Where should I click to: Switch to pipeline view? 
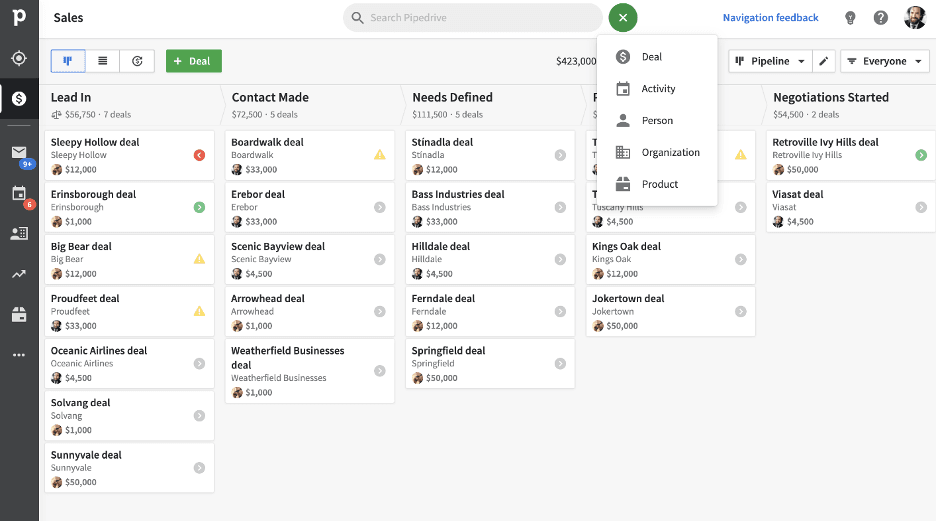coord(68,61)
